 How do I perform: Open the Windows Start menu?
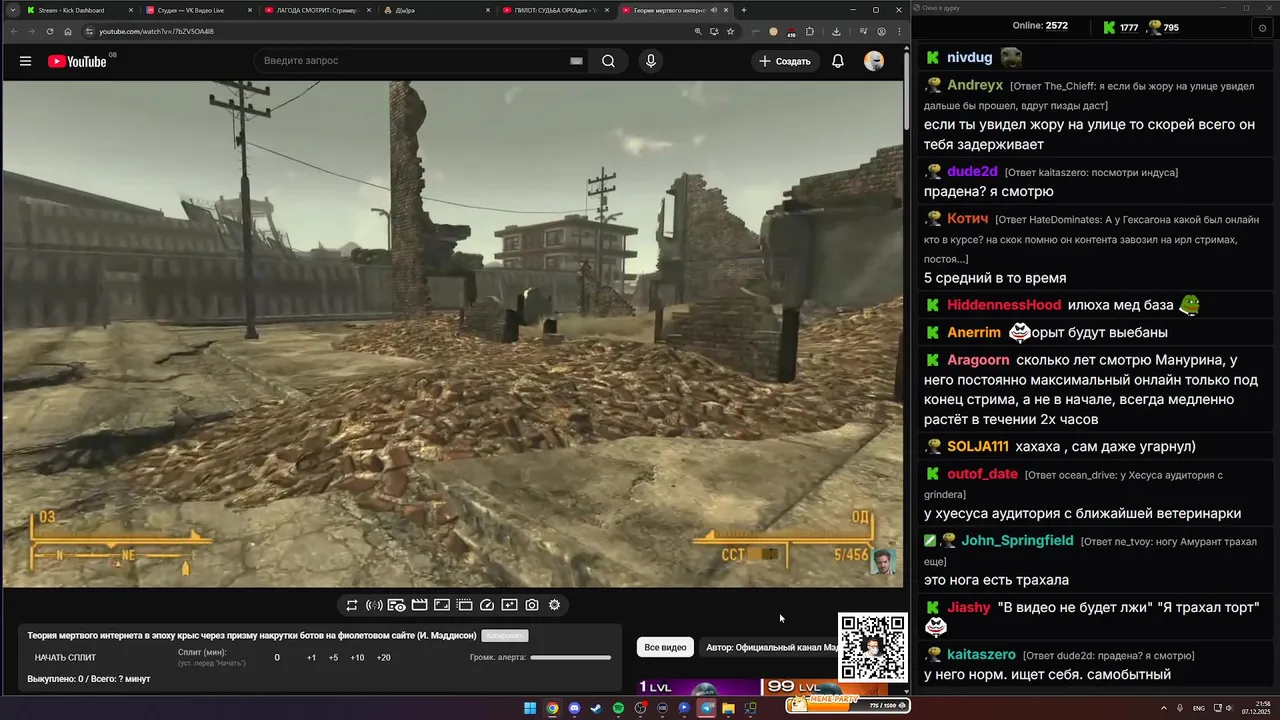[530, 708]
